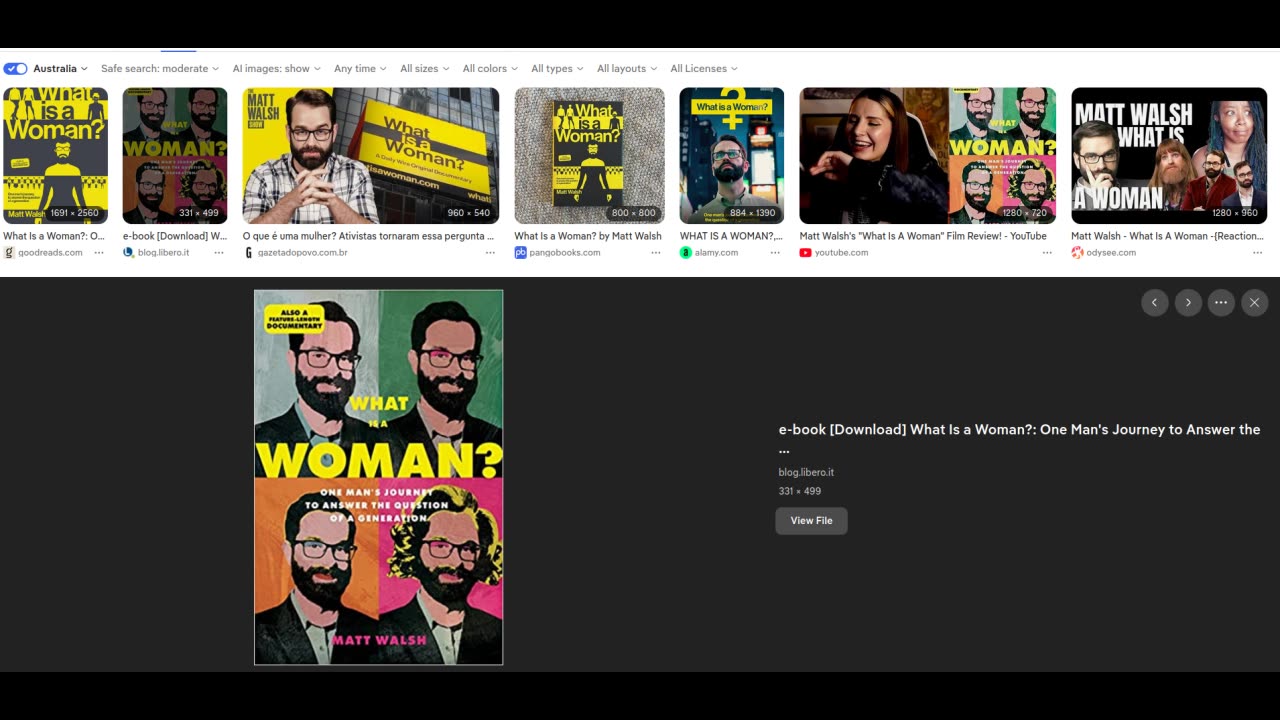This screenshot has width=1280, height=720.
Task: Open the All colors filter
Action: pos(490,69)
